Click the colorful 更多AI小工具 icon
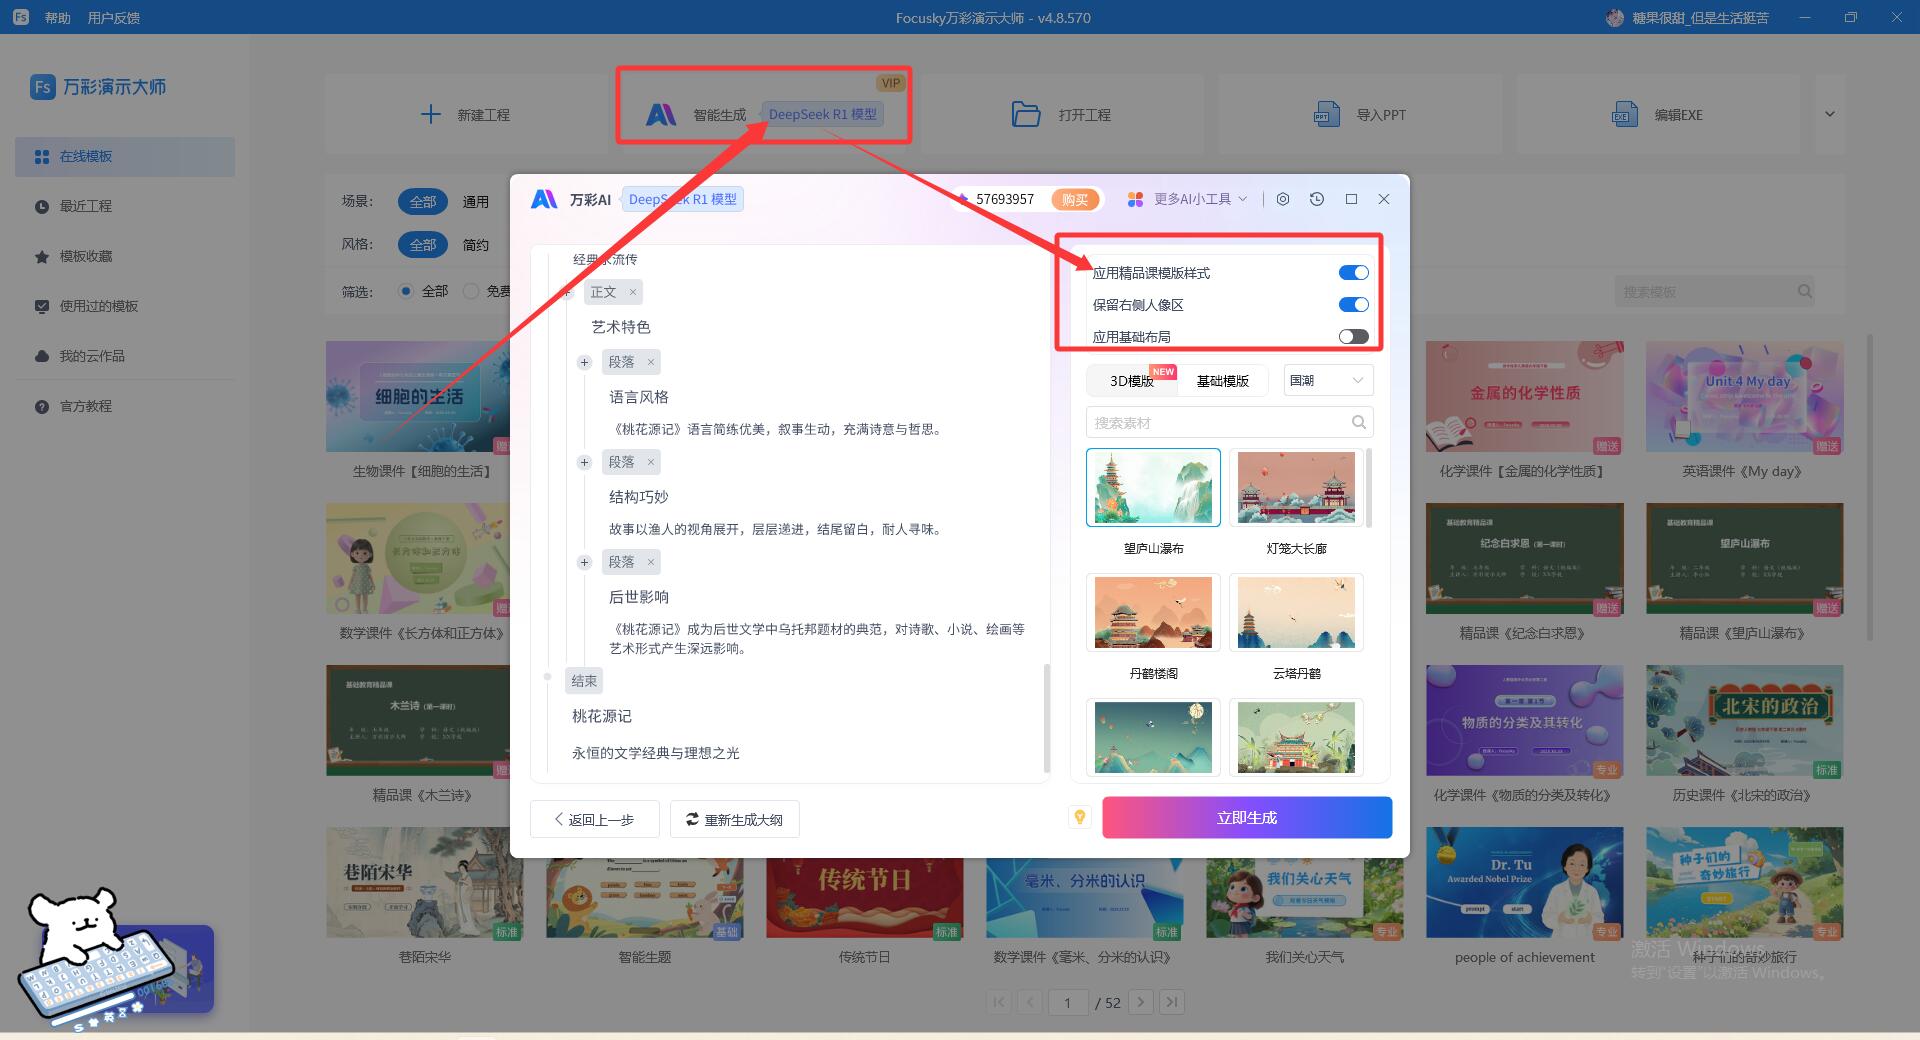1920x1040 pixels. pos(1135,199)
